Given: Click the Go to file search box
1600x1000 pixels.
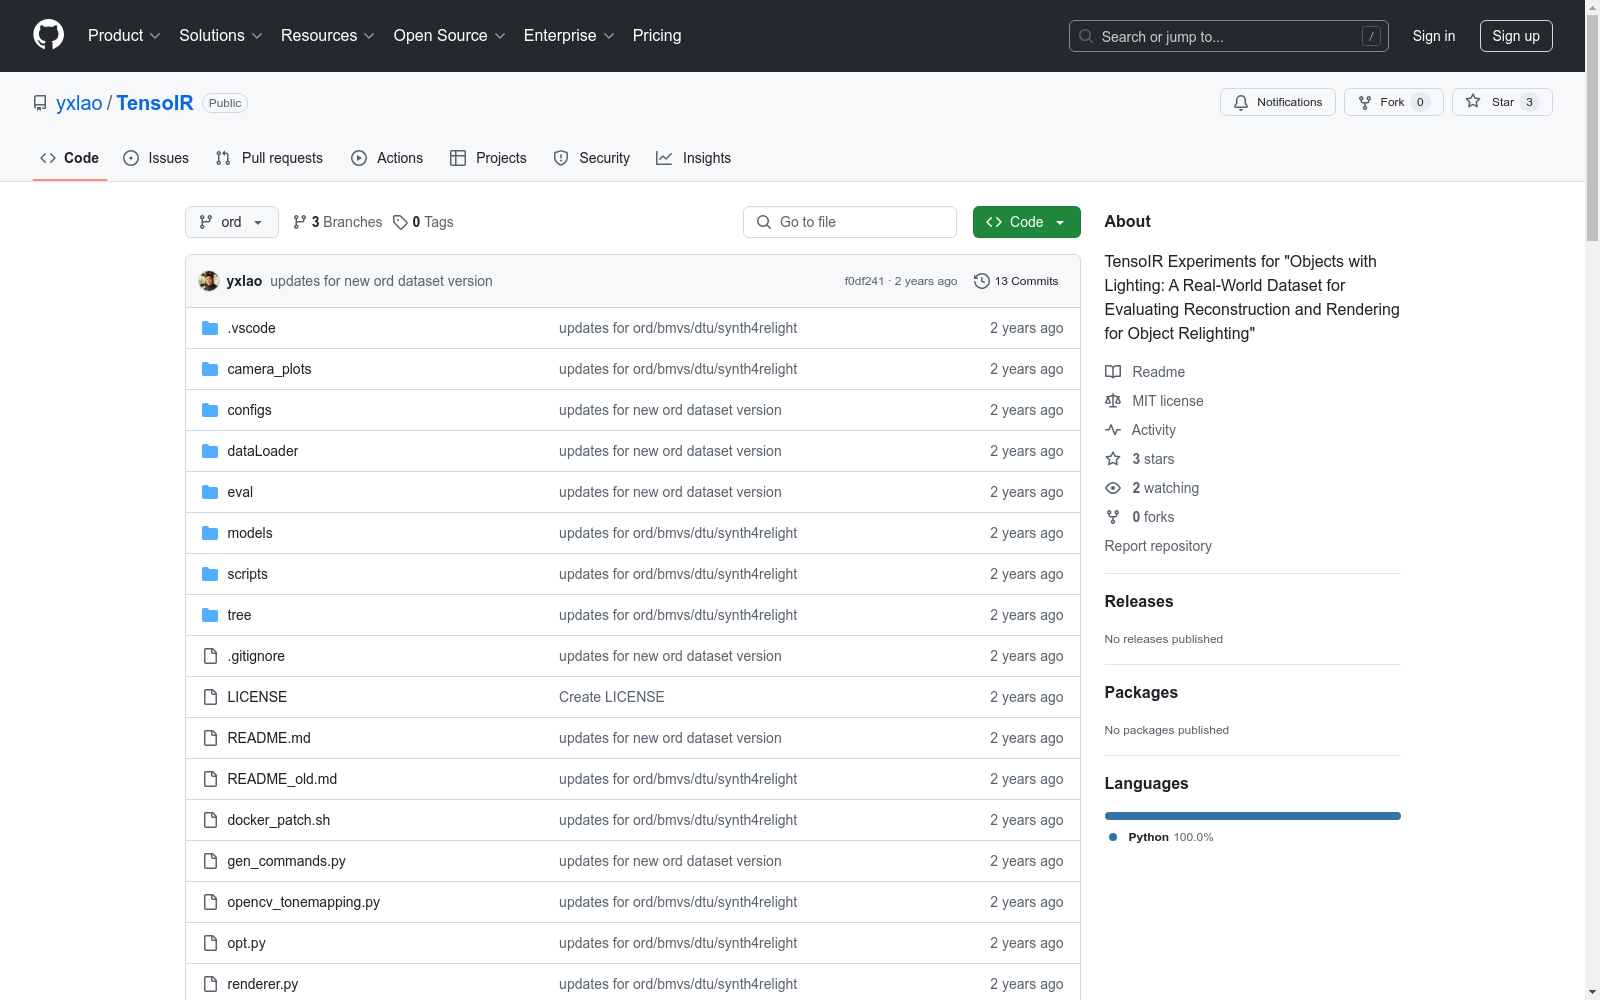Looking at the screenshot, I should tap(850, 222).
